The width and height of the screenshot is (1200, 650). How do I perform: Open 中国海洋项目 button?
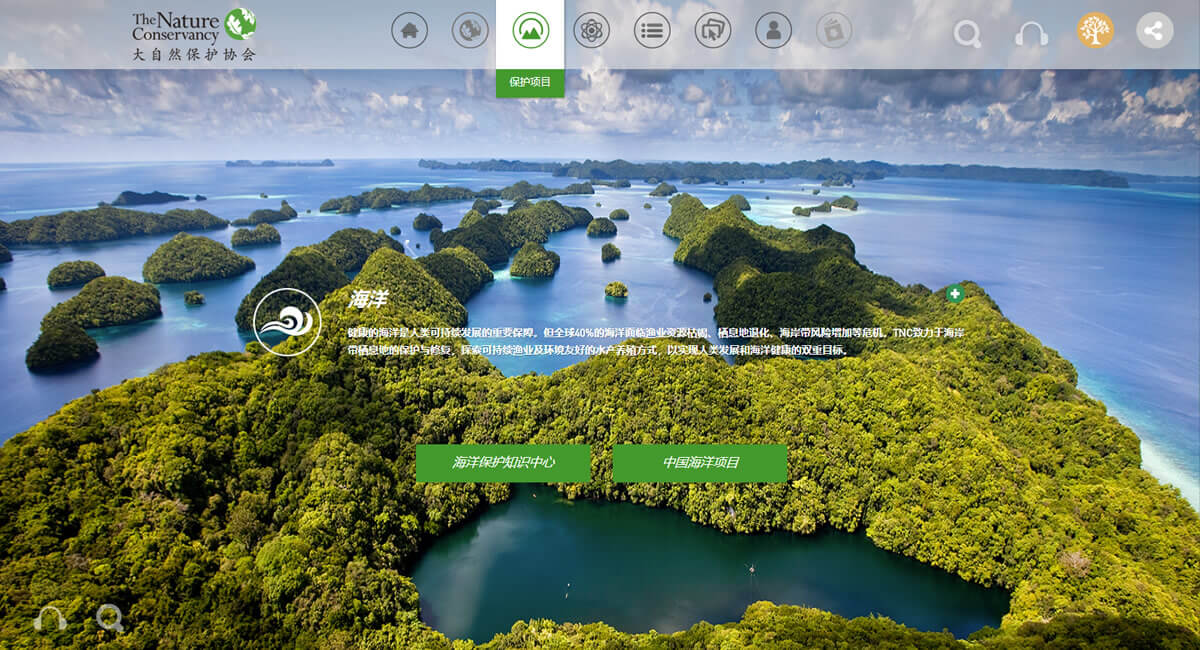click(700, 463)
